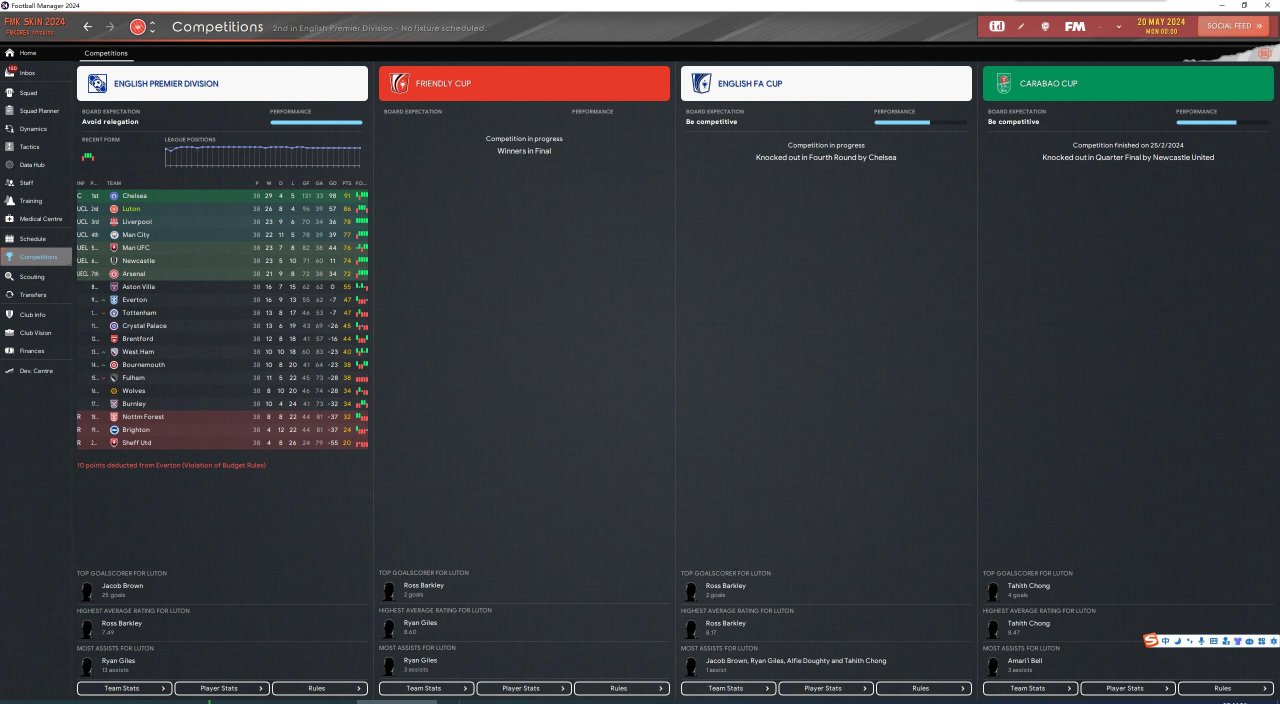
Task: Open English FA Cup Player Stats menu
Action: (825, 688)
